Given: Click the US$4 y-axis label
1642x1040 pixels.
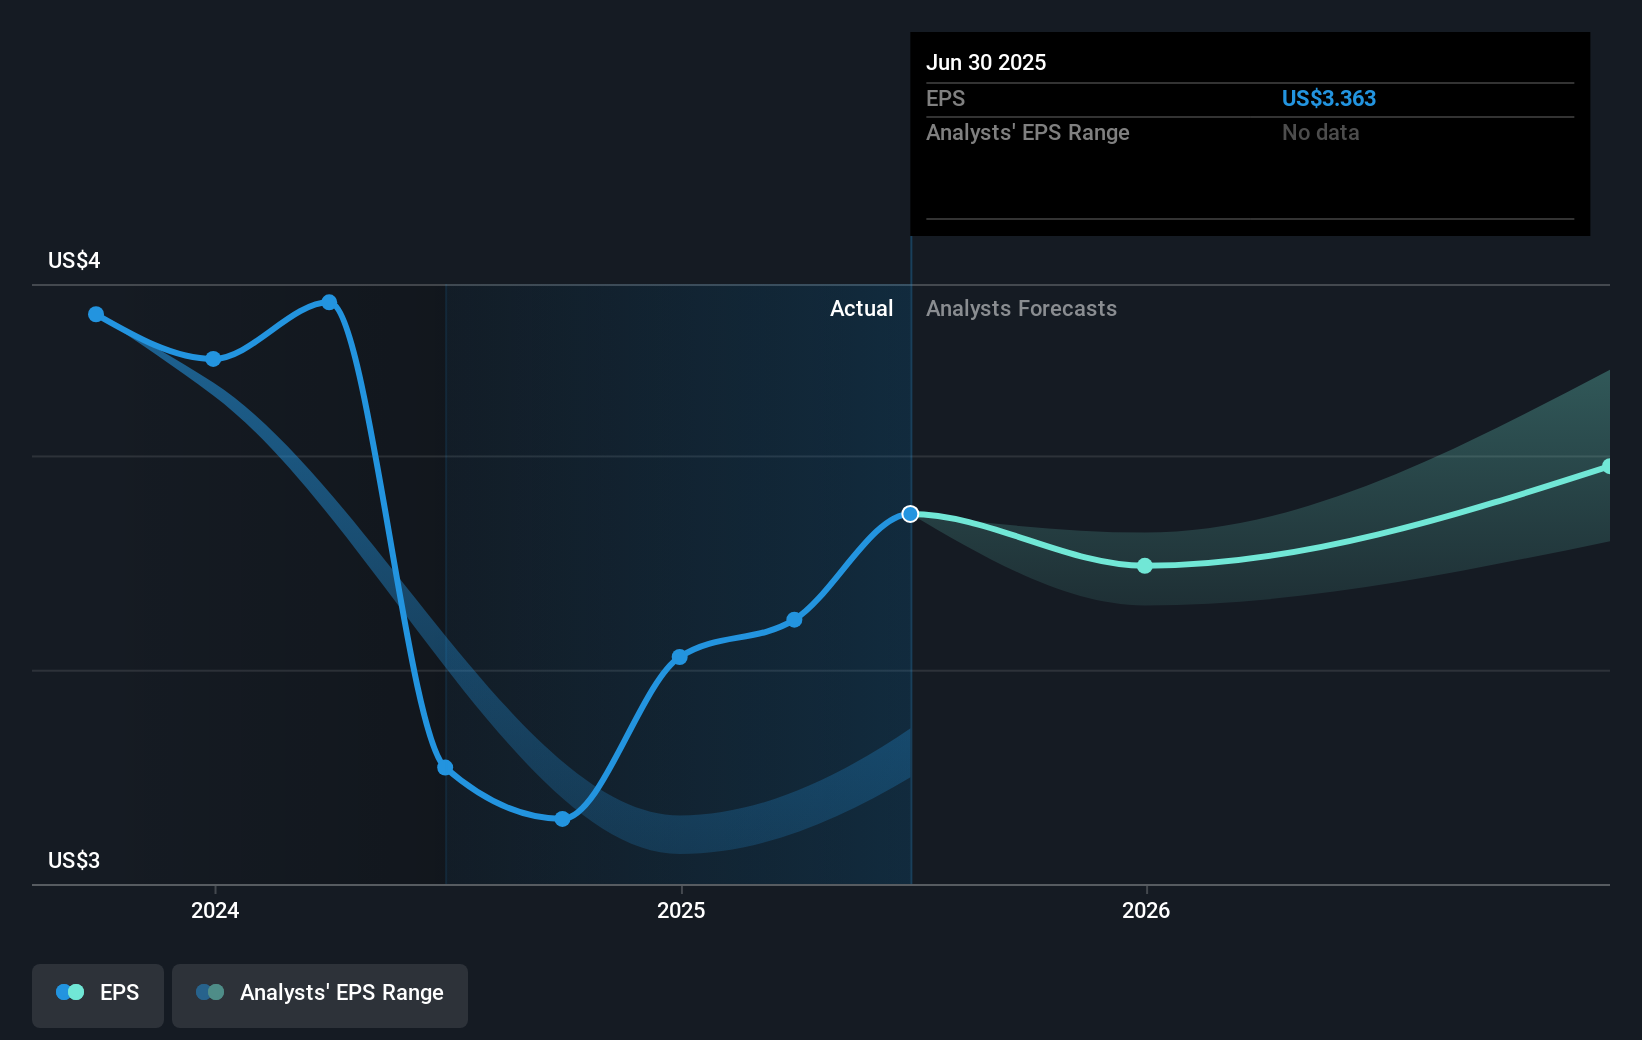Looking at the screenshot, I should coord(74,261).
